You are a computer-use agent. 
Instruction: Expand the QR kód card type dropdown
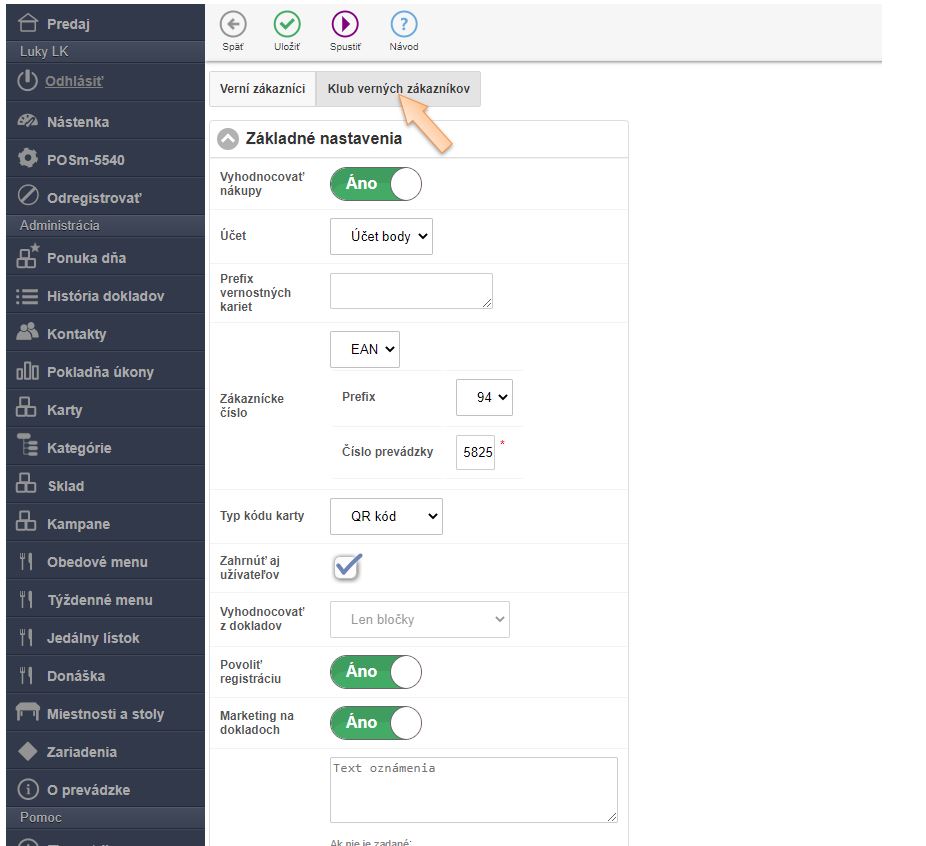pos(386,517)
